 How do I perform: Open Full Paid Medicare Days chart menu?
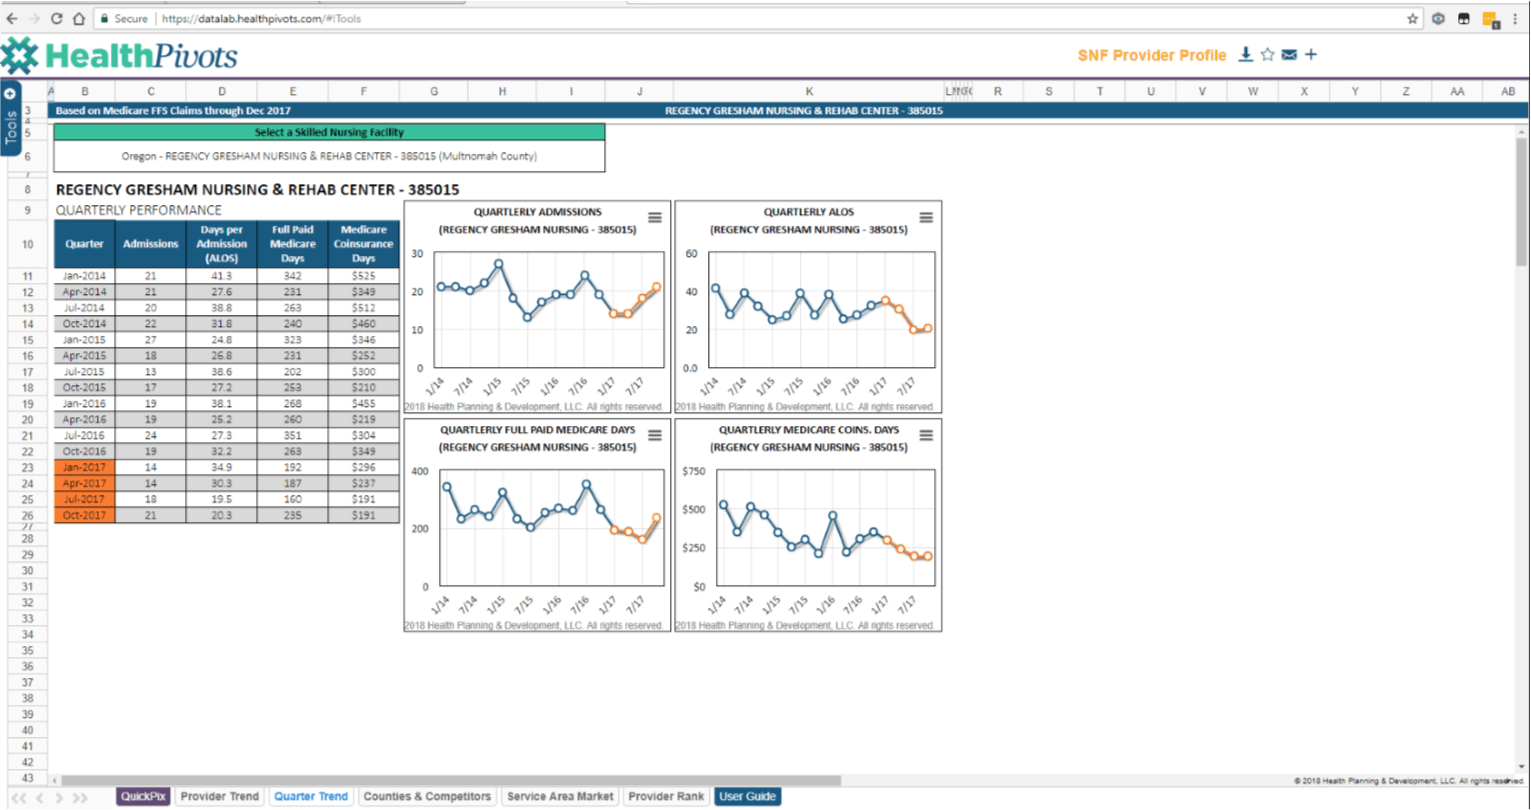(x=654, y=435)
